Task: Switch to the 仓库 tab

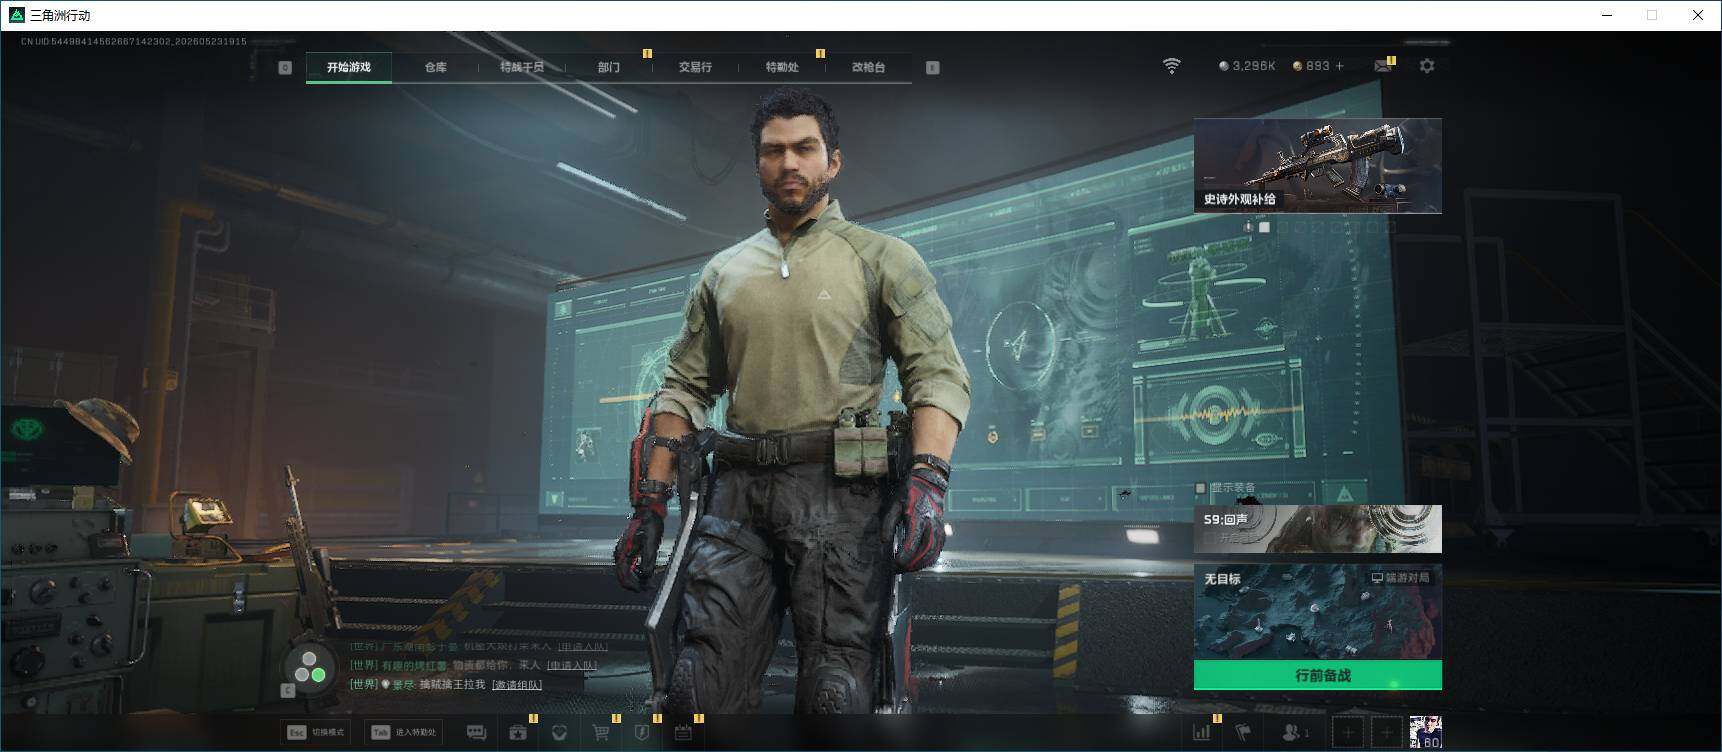Action: (436, 67)
